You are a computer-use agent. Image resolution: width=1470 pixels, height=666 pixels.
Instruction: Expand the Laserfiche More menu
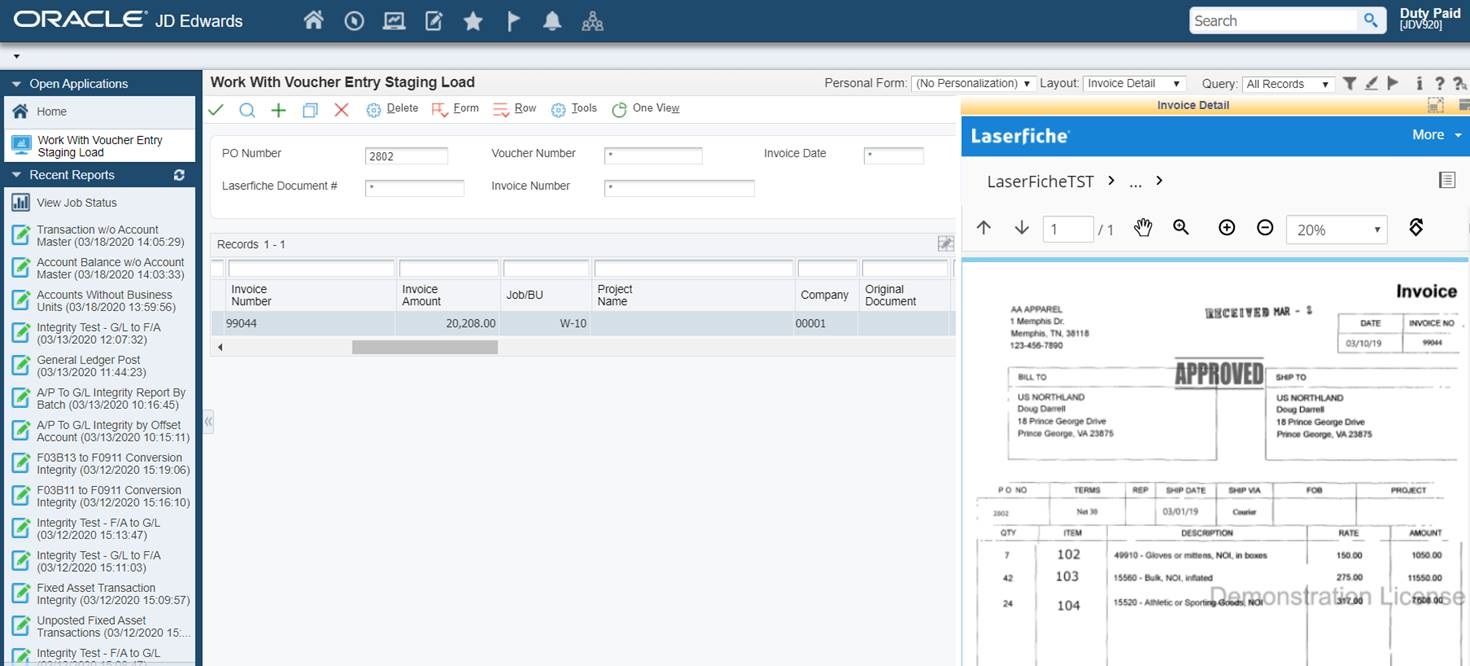pyautogui.click(x=1436, y=135)
